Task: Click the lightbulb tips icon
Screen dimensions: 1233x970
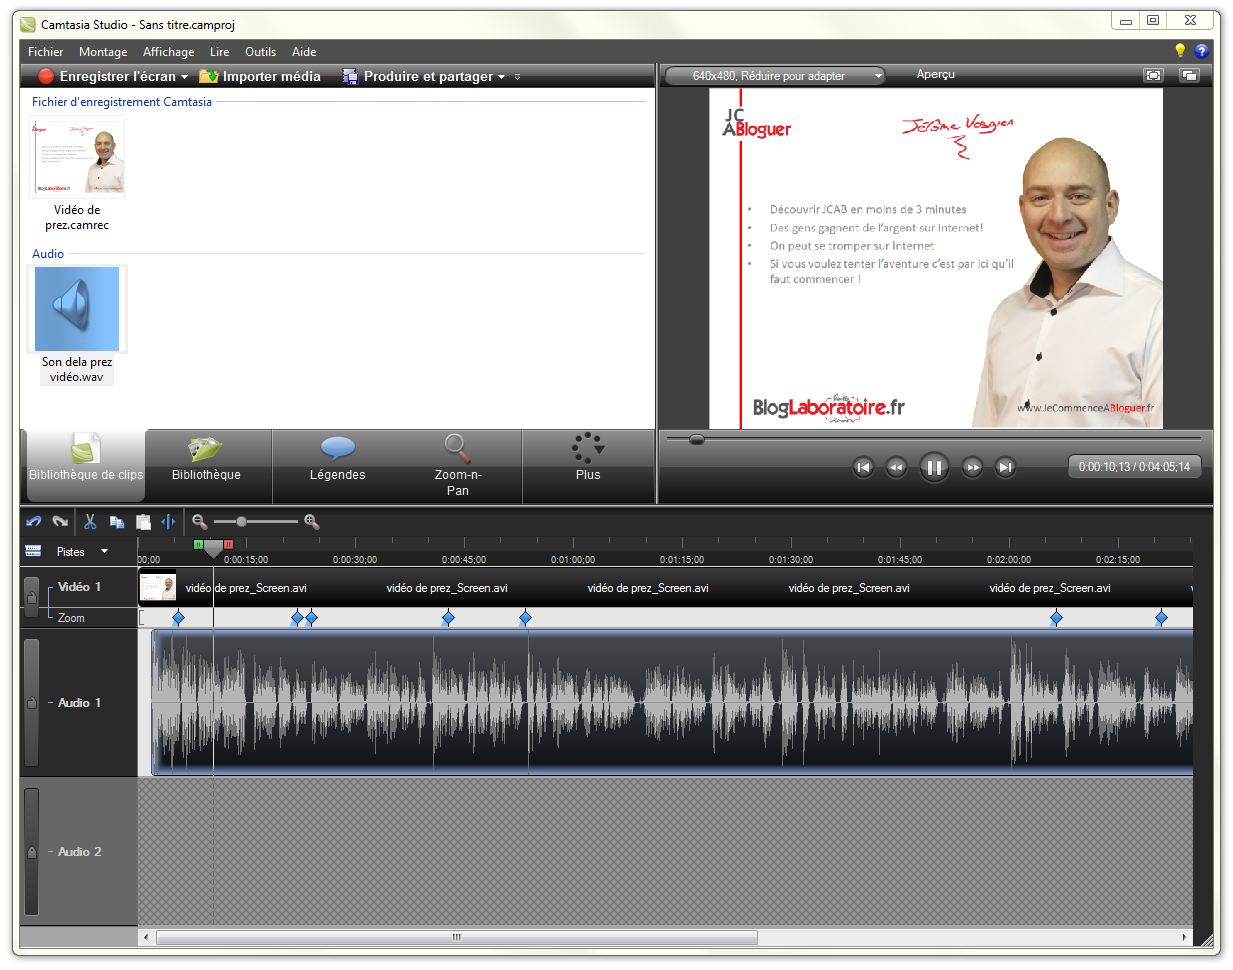Action: click(x=1180, y=51)
